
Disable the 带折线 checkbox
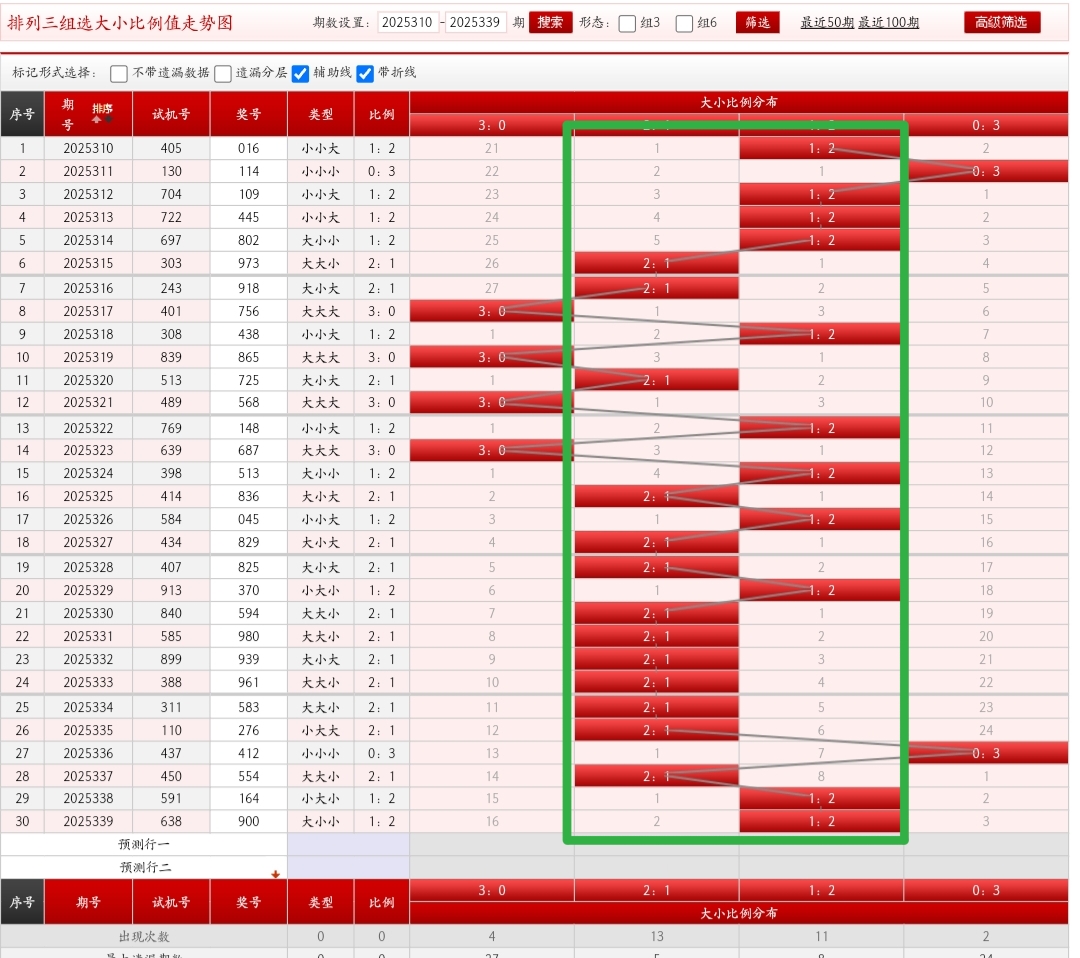pos(365,73)
